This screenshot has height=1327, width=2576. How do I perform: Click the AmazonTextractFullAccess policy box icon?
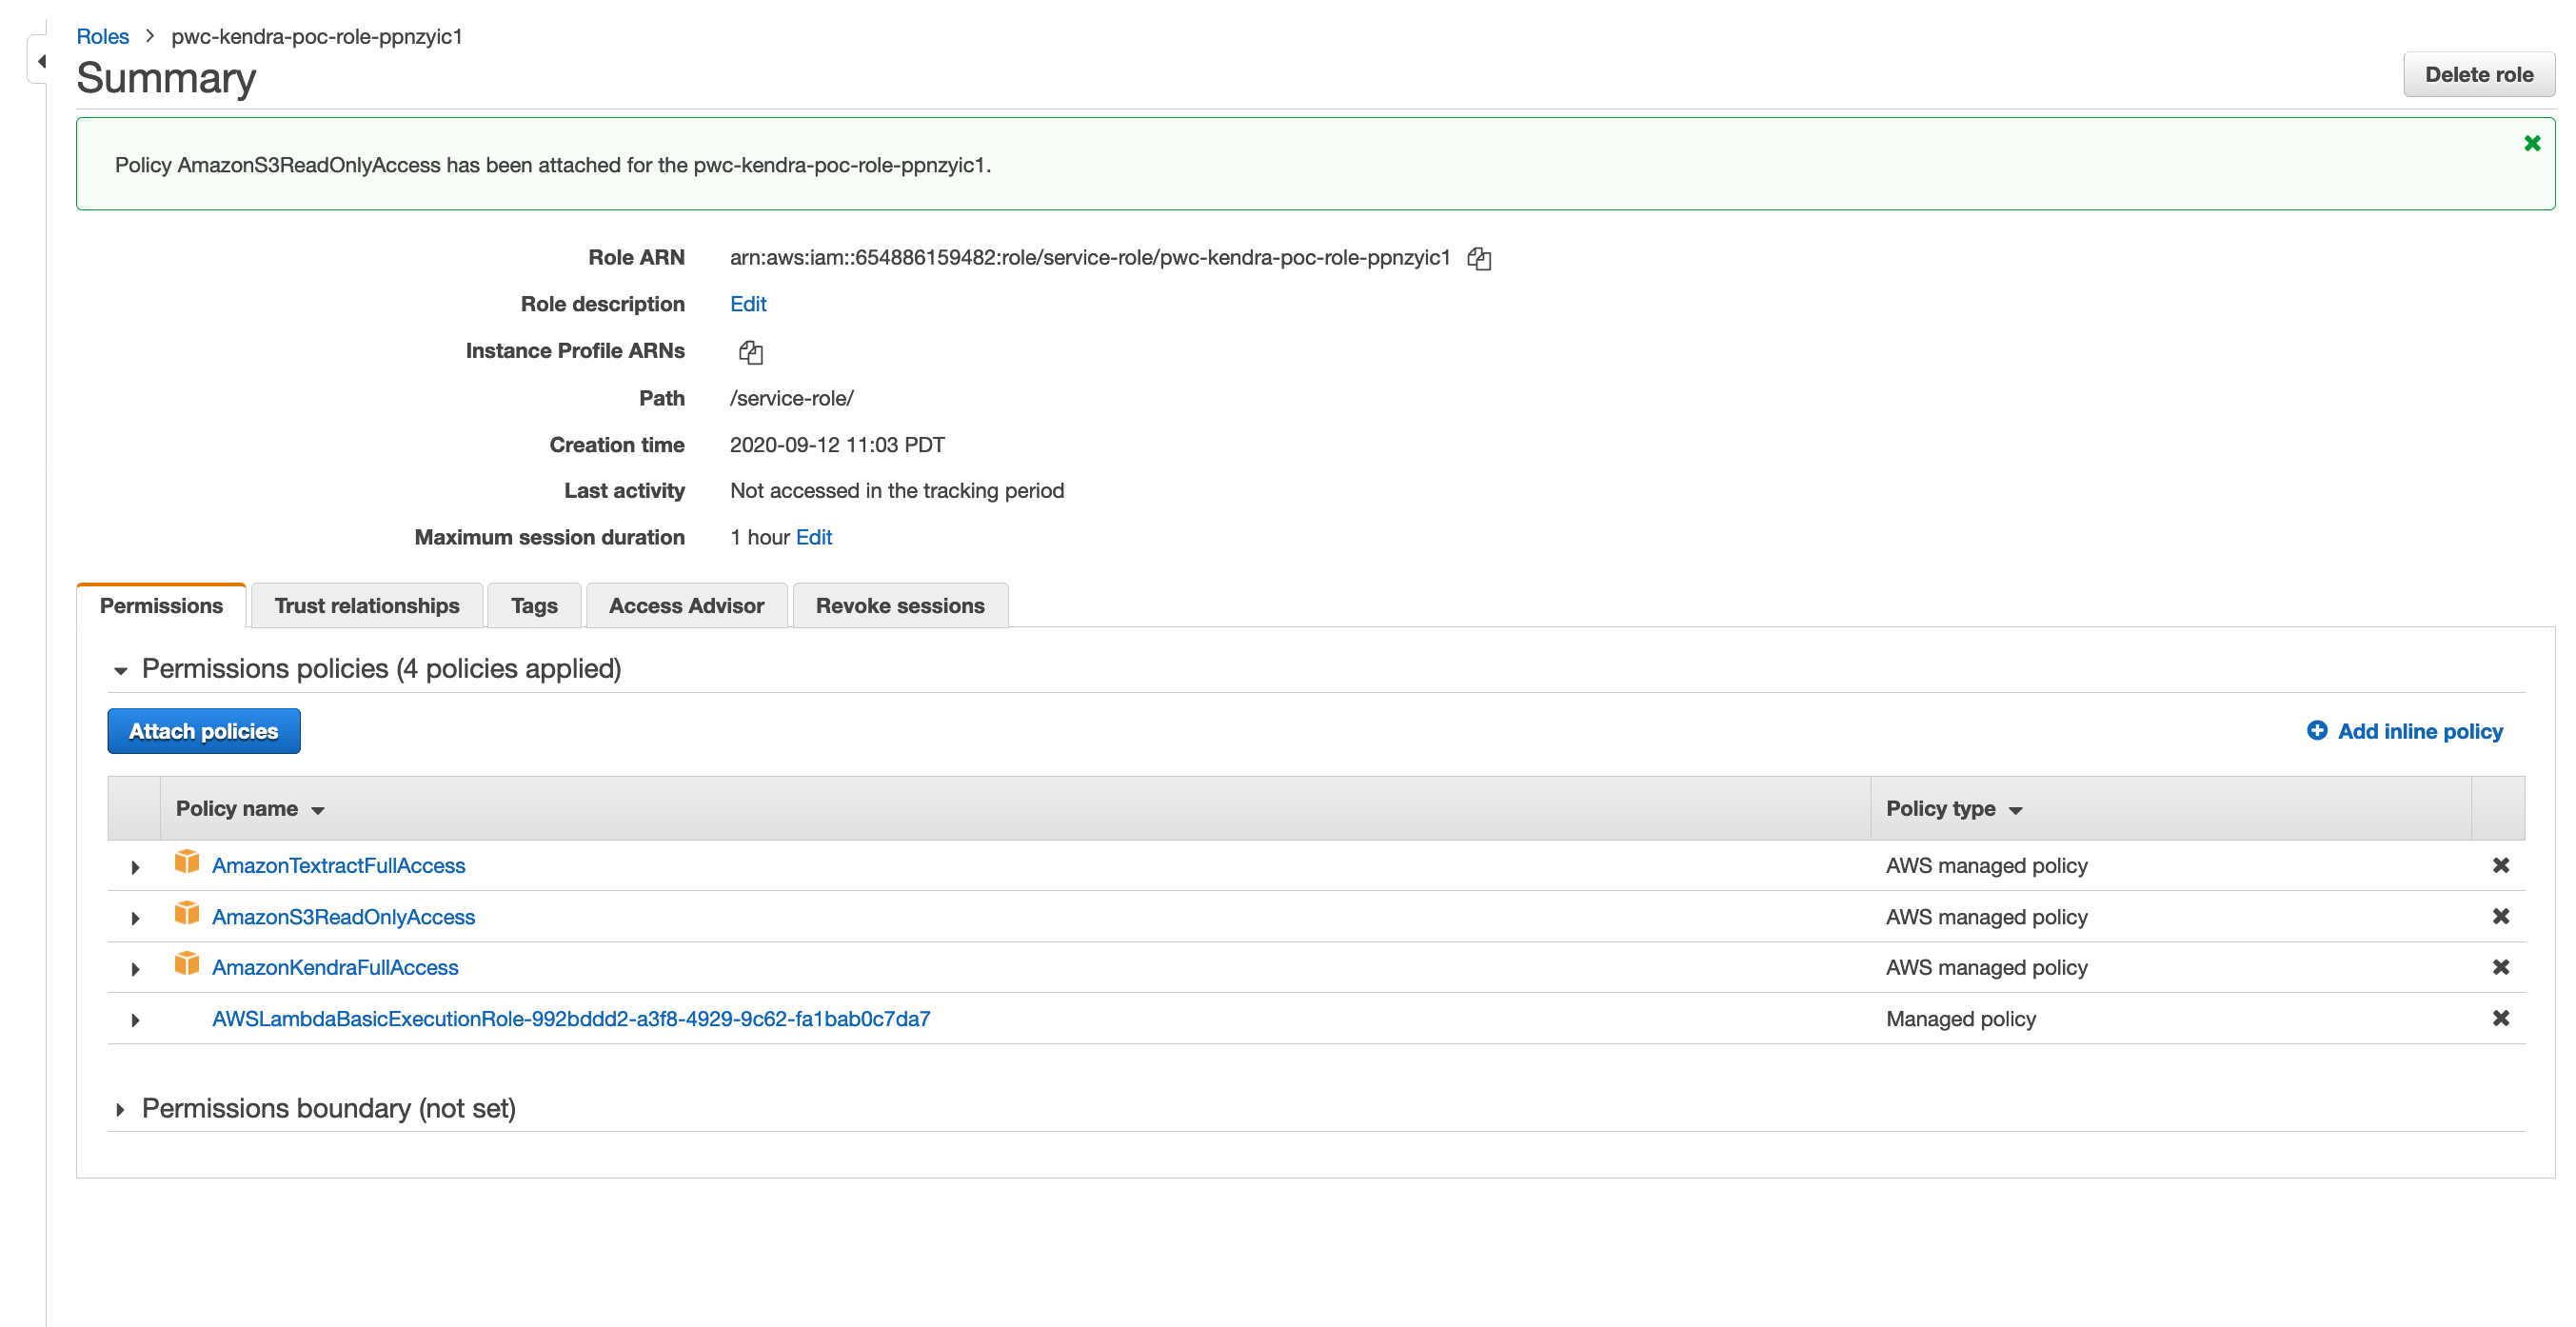coord(187,862)
